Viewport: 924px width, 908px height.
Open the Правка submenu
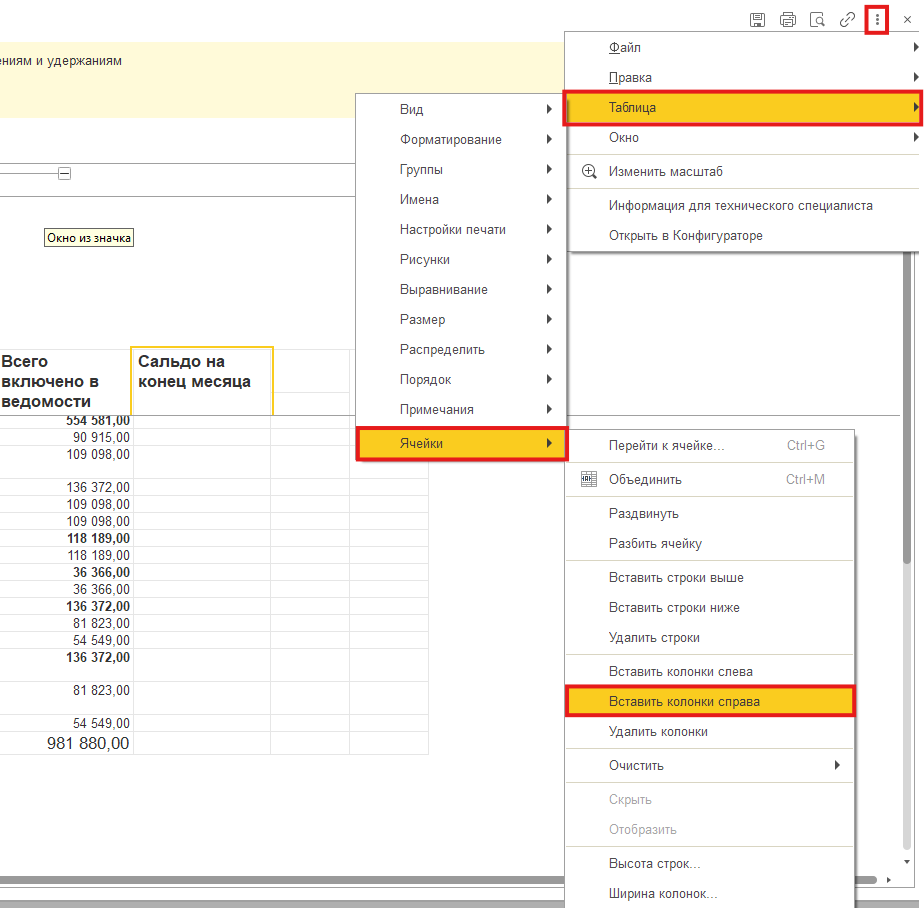(744, 77)
